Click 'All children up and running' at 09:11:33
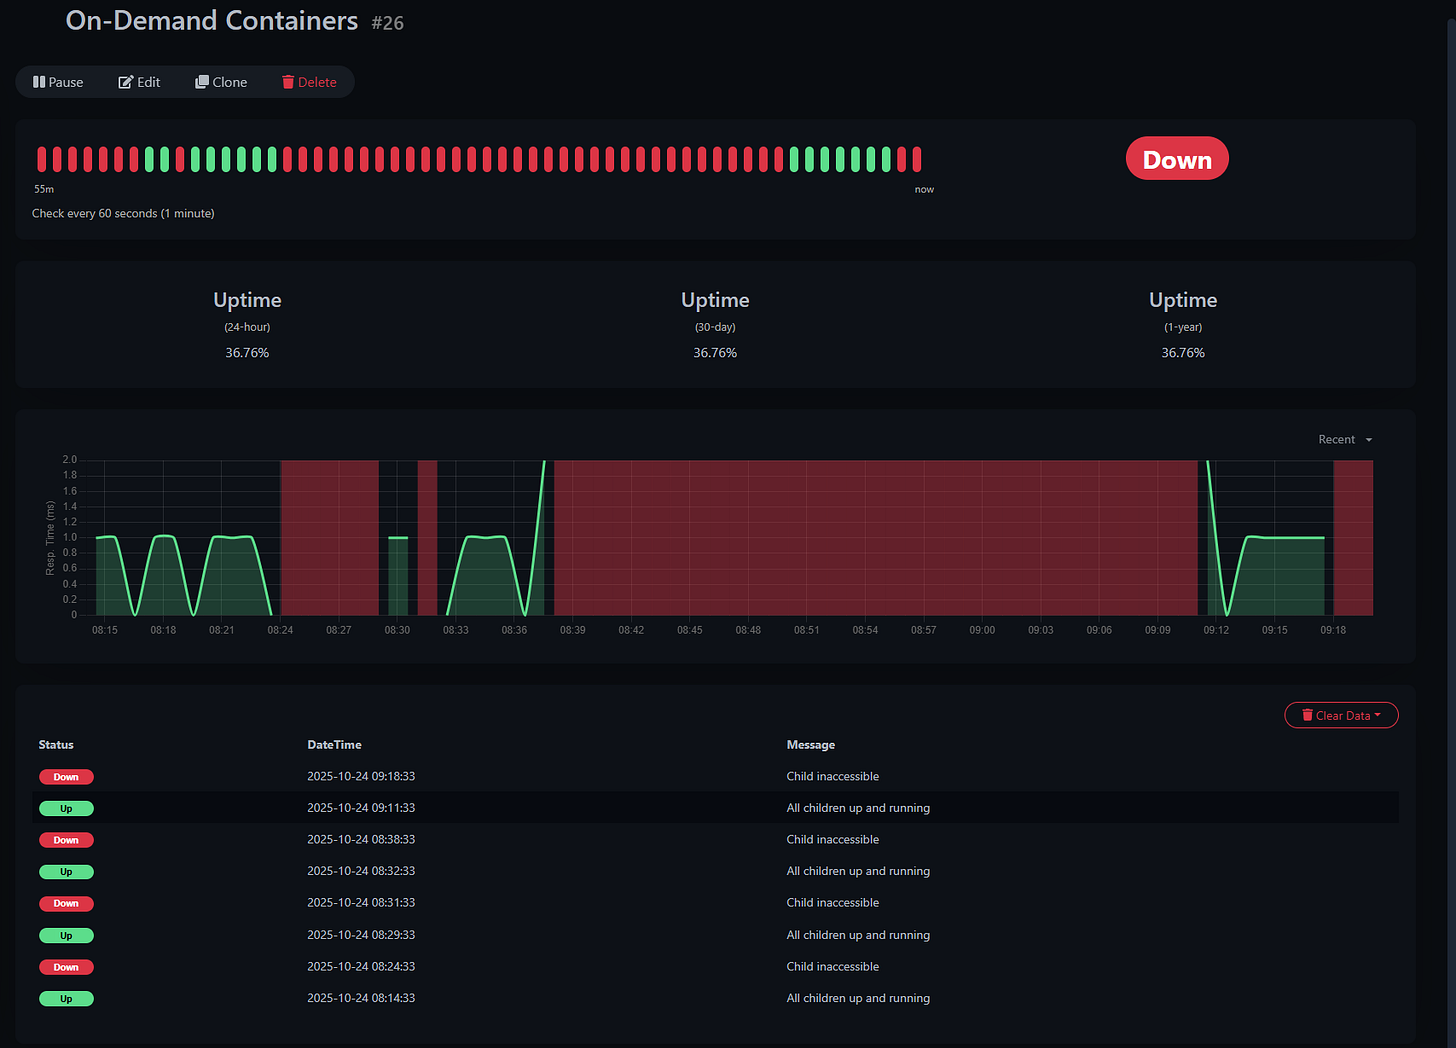Screen dimensions: 1456x1048 point(858,808)
